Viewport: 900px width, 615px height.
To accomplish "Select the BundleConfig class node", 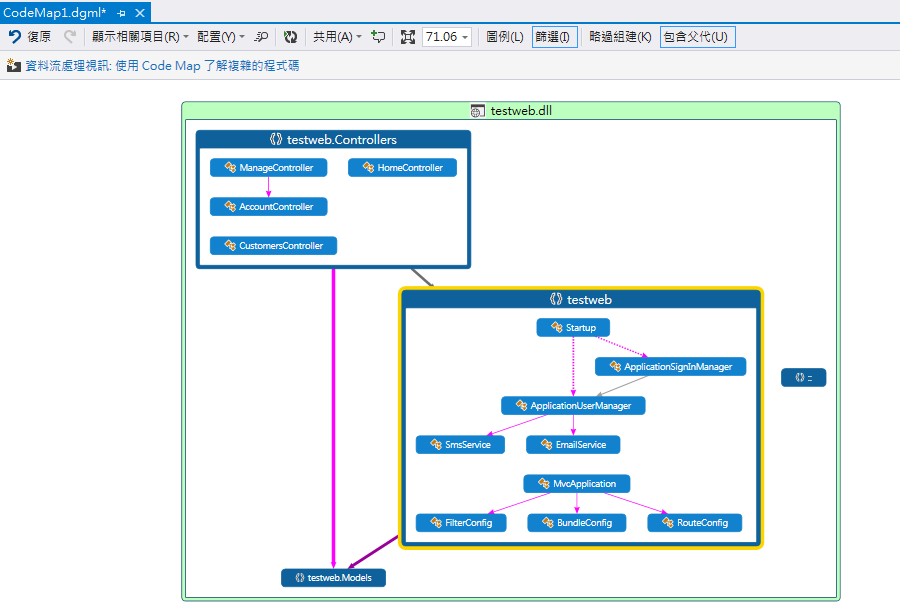I will [x=577, y=523].
